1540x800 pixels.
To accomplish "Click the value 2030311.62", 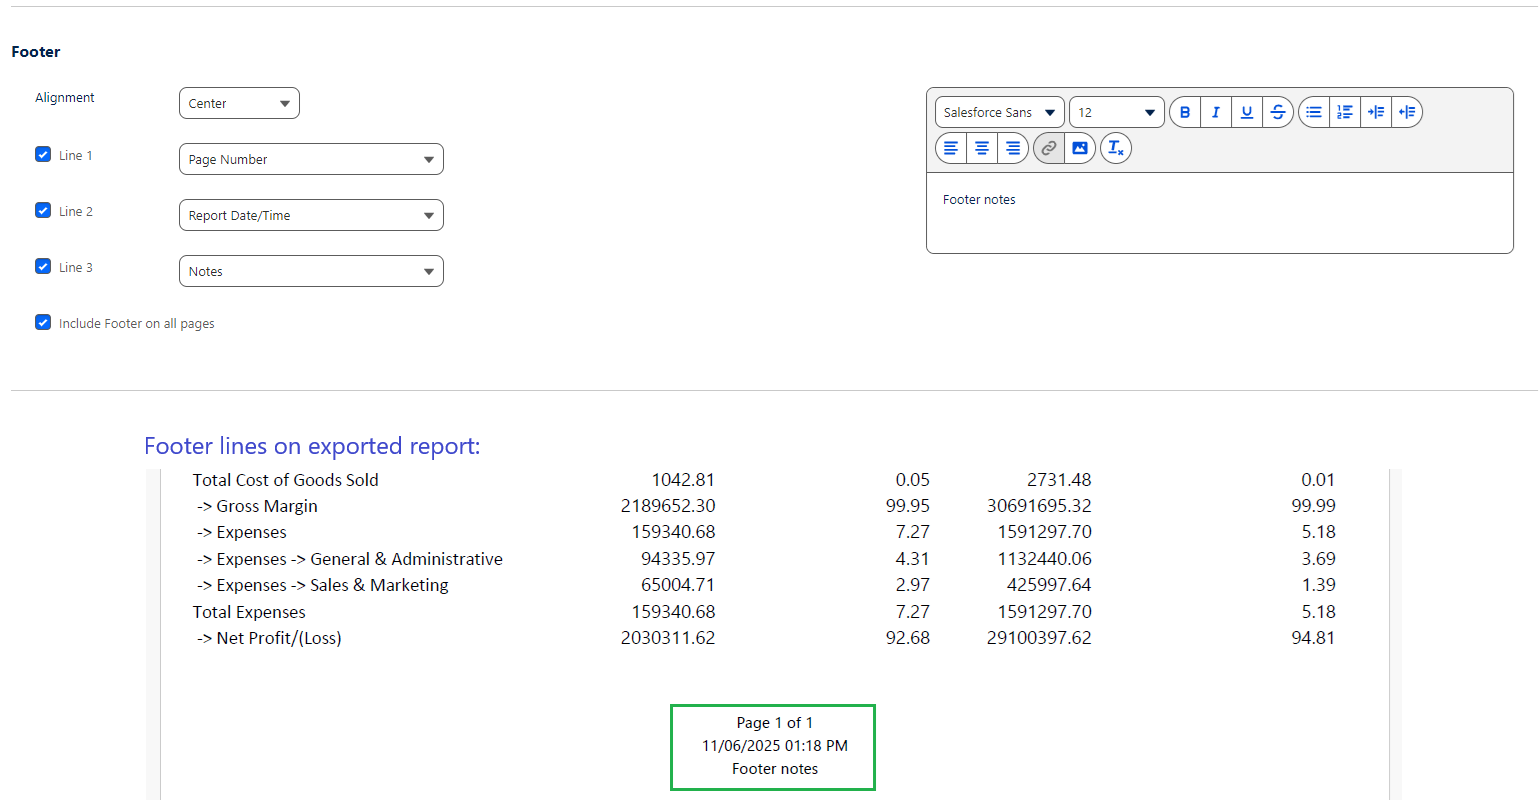I will click(668, 638).
